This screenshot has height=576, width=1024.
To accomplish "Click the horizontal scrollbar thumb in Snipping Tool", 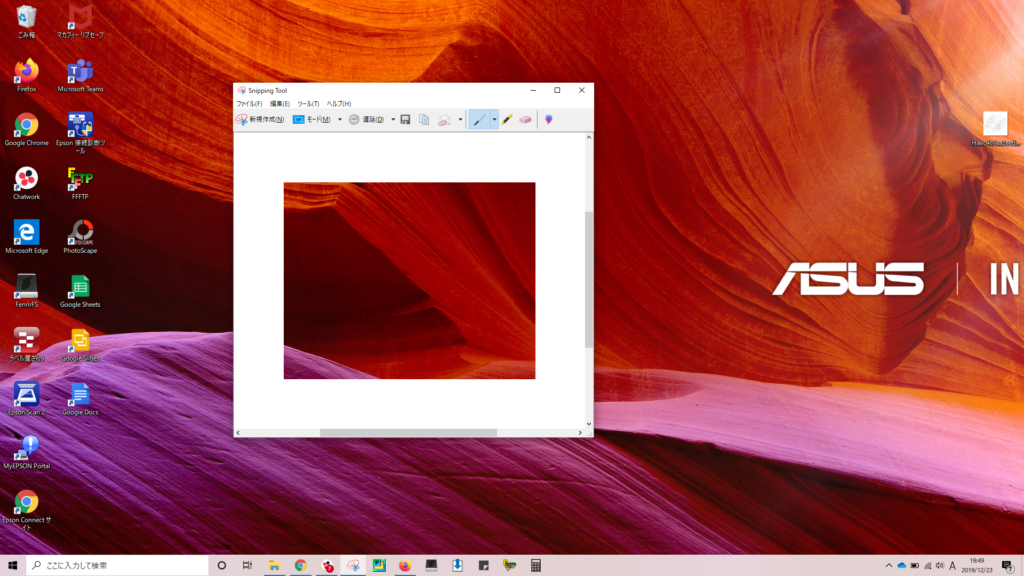I will [x=408, y=433].
